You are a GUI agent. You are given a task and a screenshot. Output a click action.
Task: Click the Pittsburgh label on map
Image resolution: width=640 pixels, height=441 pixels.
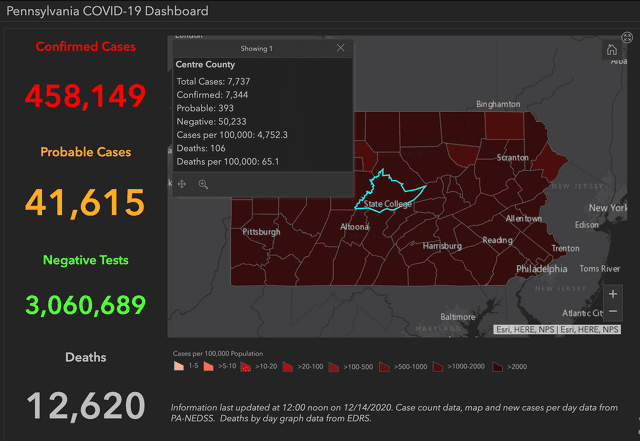261,232
